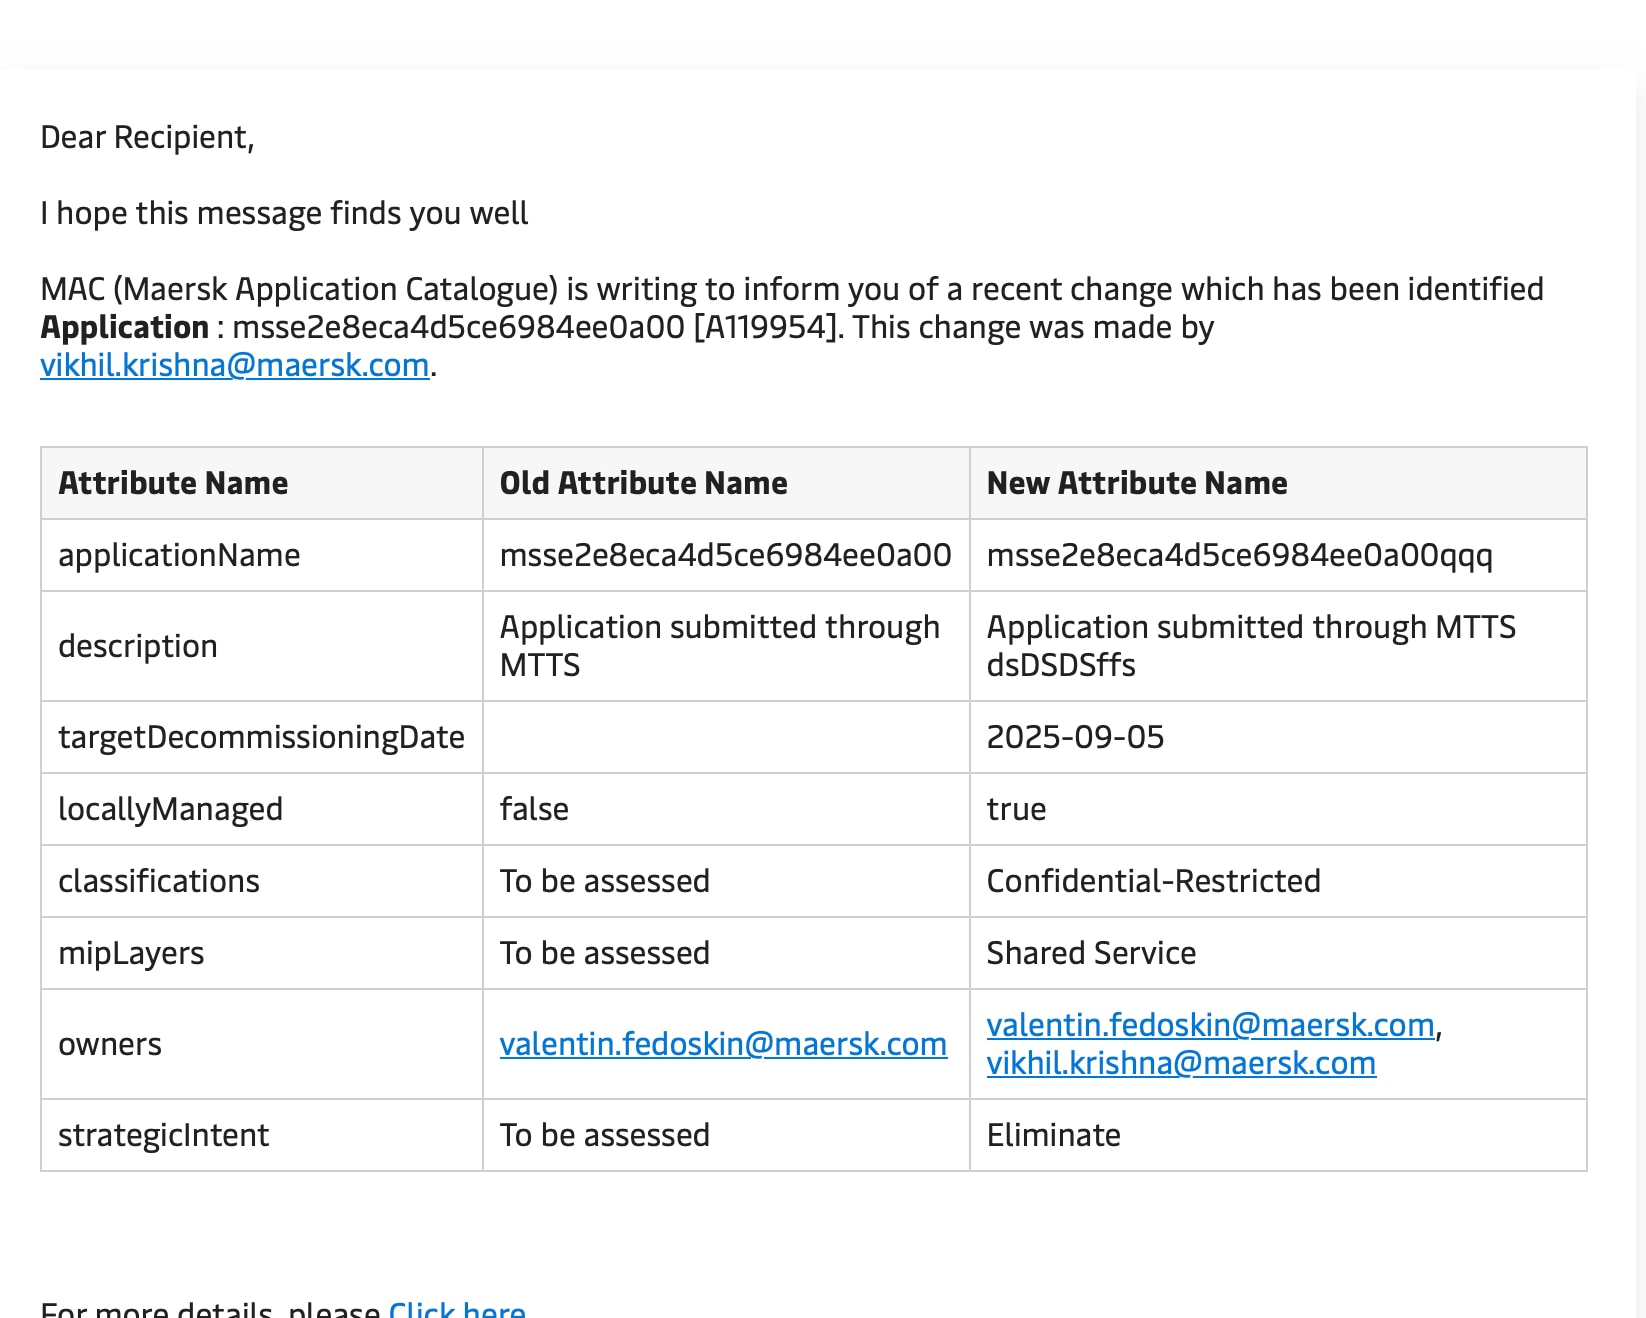Screen dimensions: 1646x1318
Task: Open valentin.fedoskin@maersk.com in New Attribute column
Action: click(1210, 1025)
